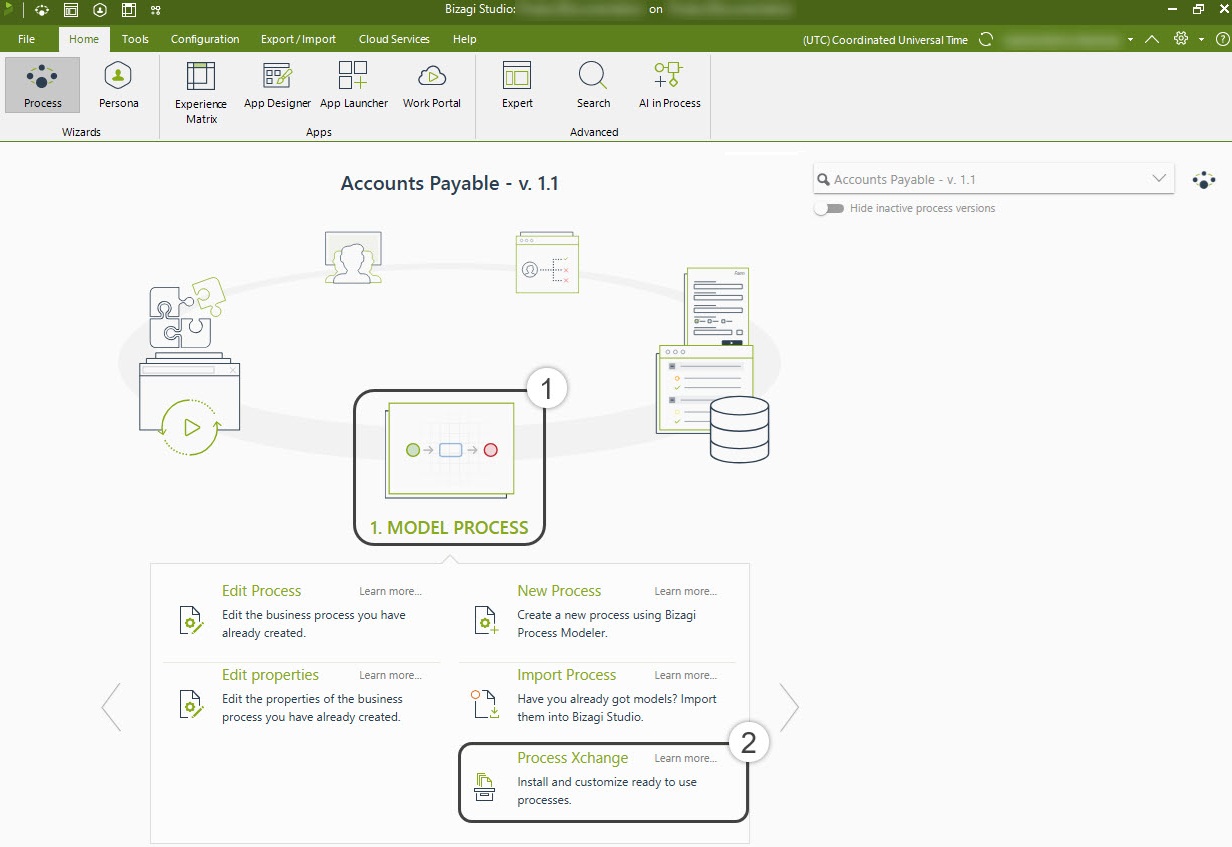Click the timezone refresh circle indicator
Image resolution: width=1232 pixels, height=847 pixels.
(x=986, y=39)
